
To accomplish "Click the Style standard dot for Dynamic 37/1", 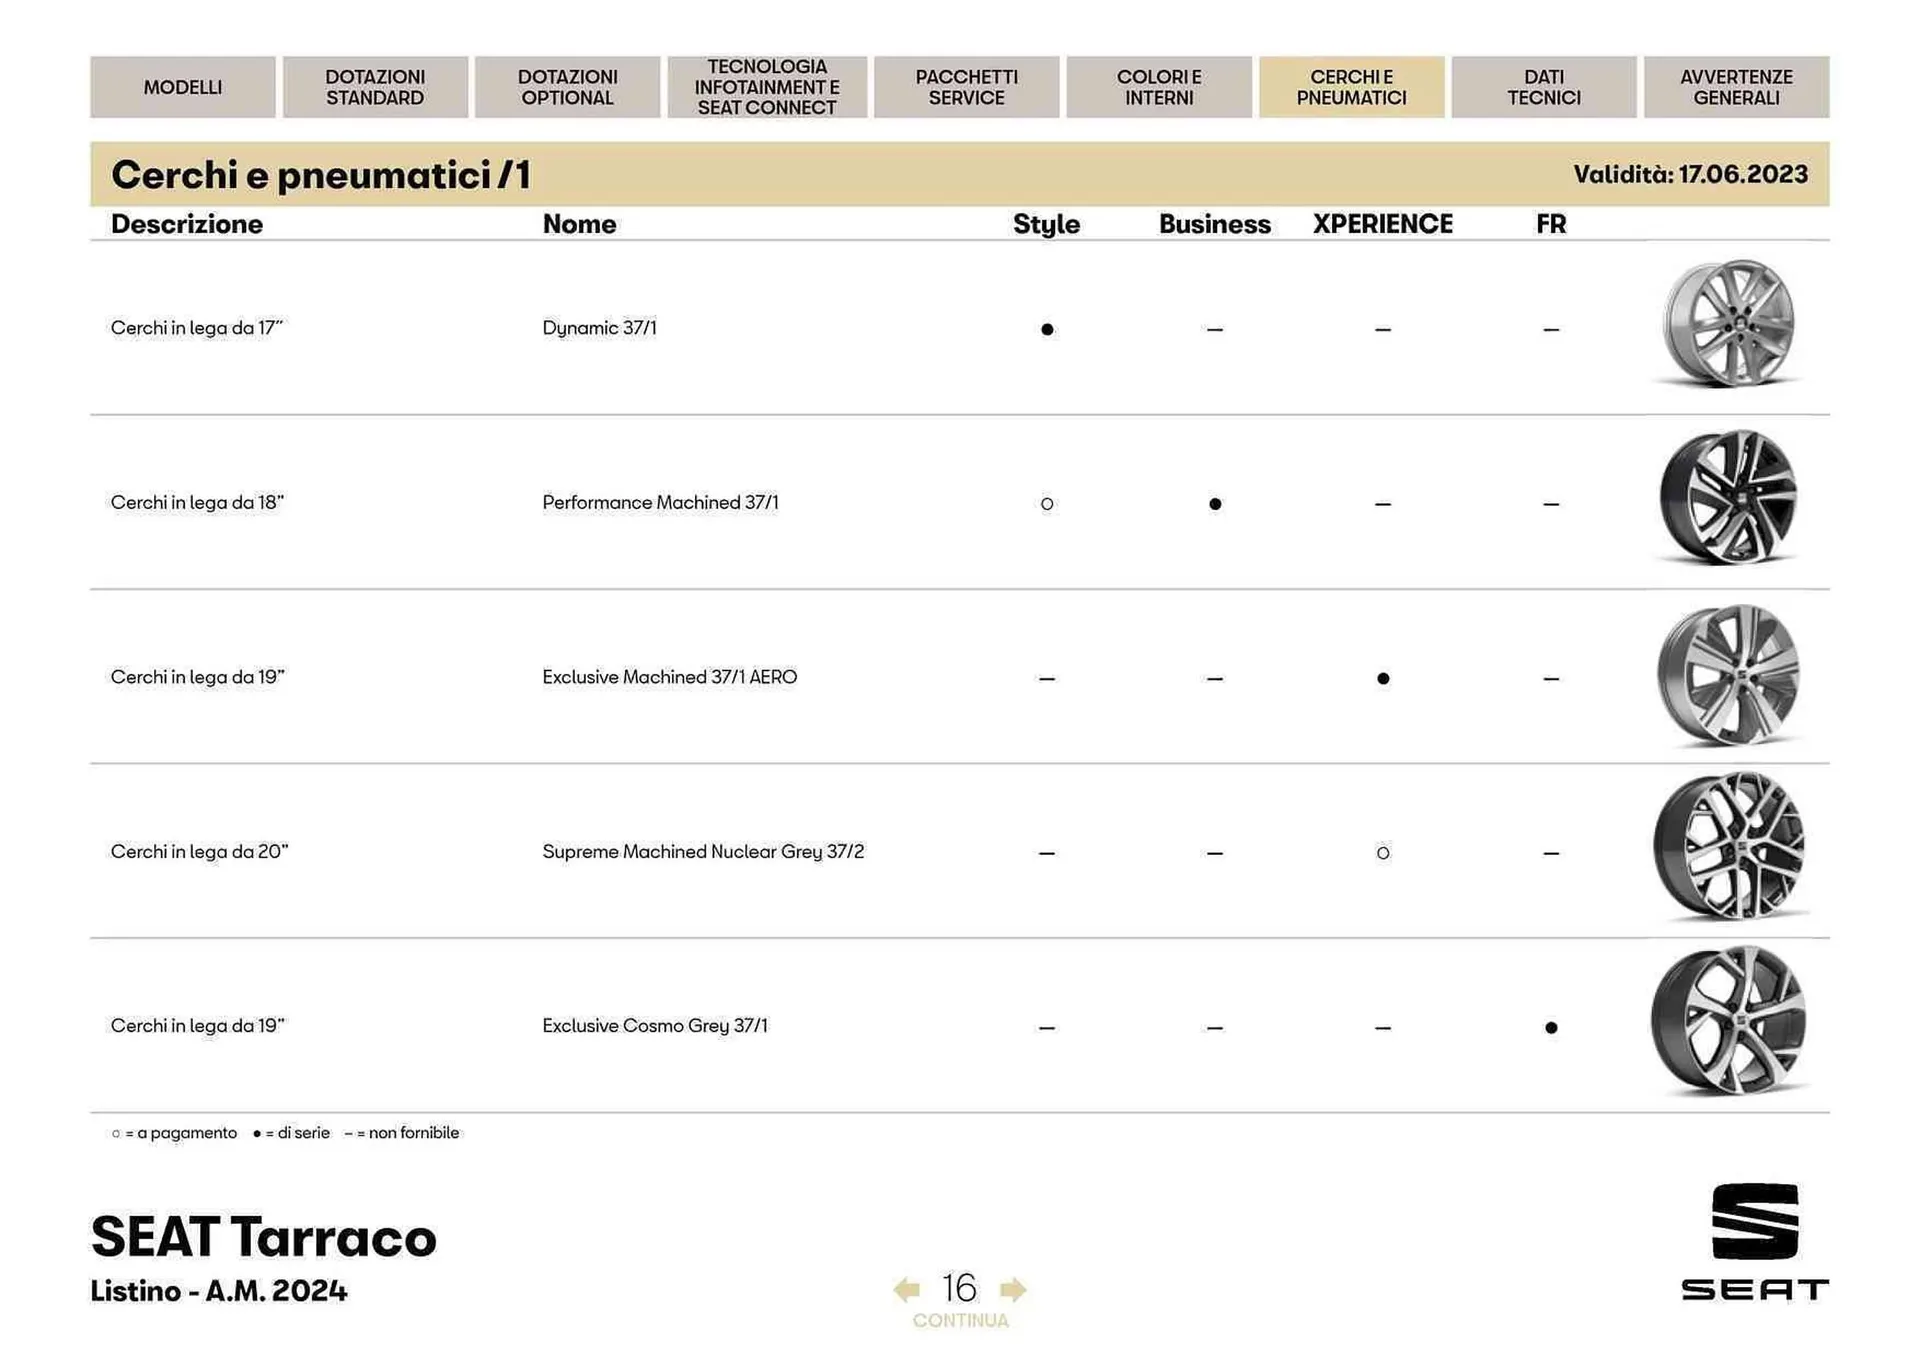I will pyautogui.click(x=1047, y=329).
